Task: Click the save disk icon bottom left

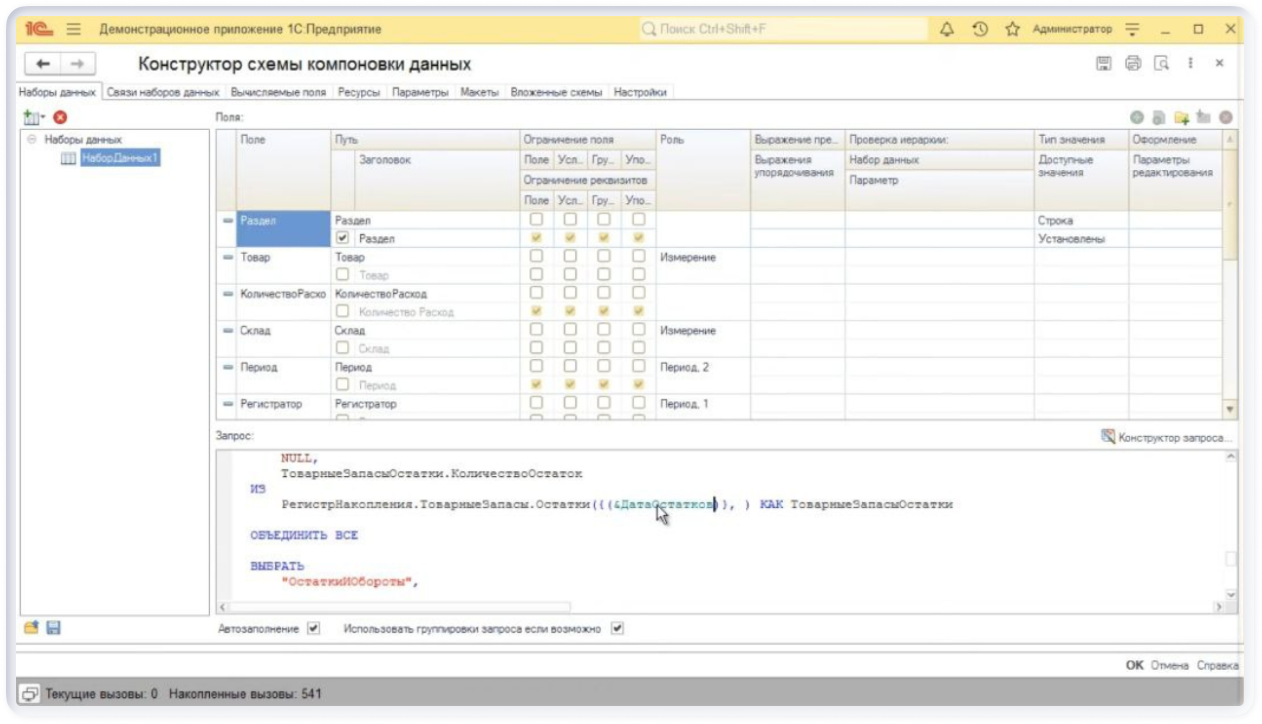Action: pos(54,628)
